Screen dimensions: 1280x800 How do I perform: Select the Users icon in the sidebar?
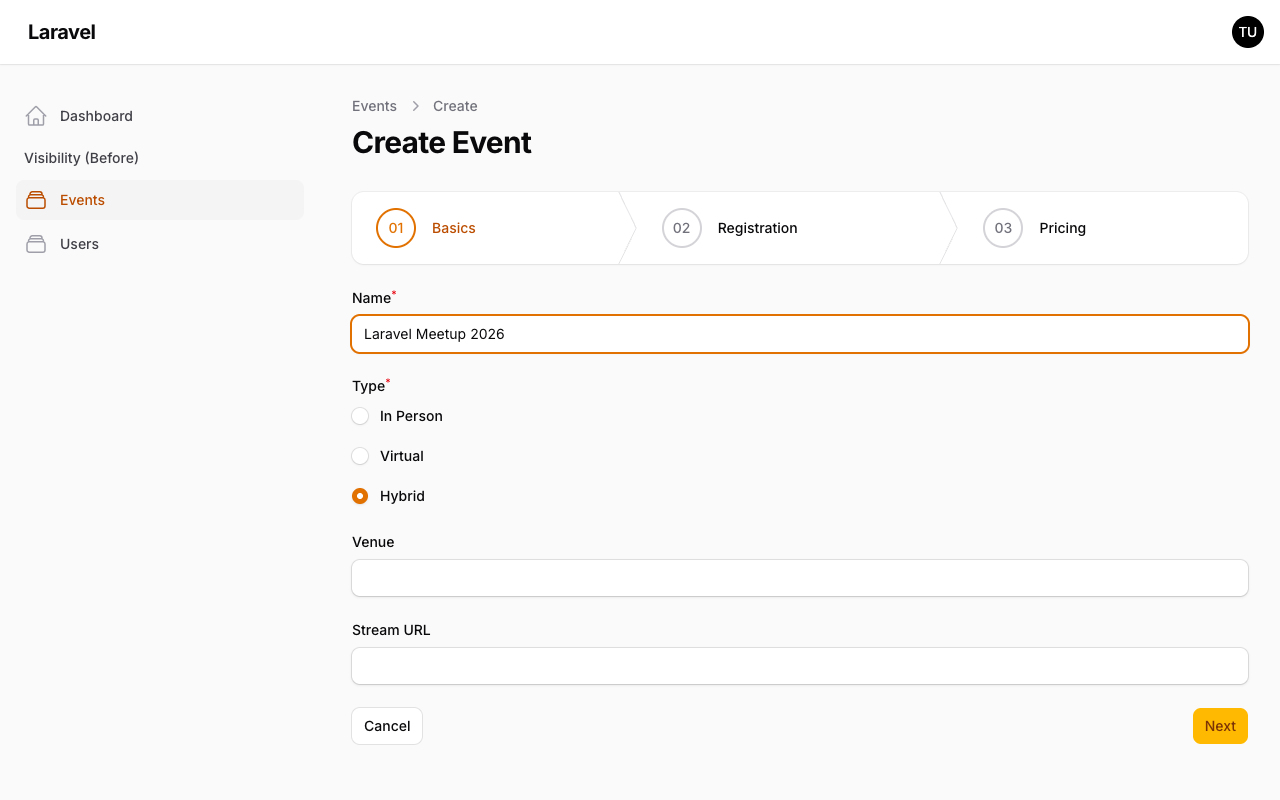tap(35, 243)
